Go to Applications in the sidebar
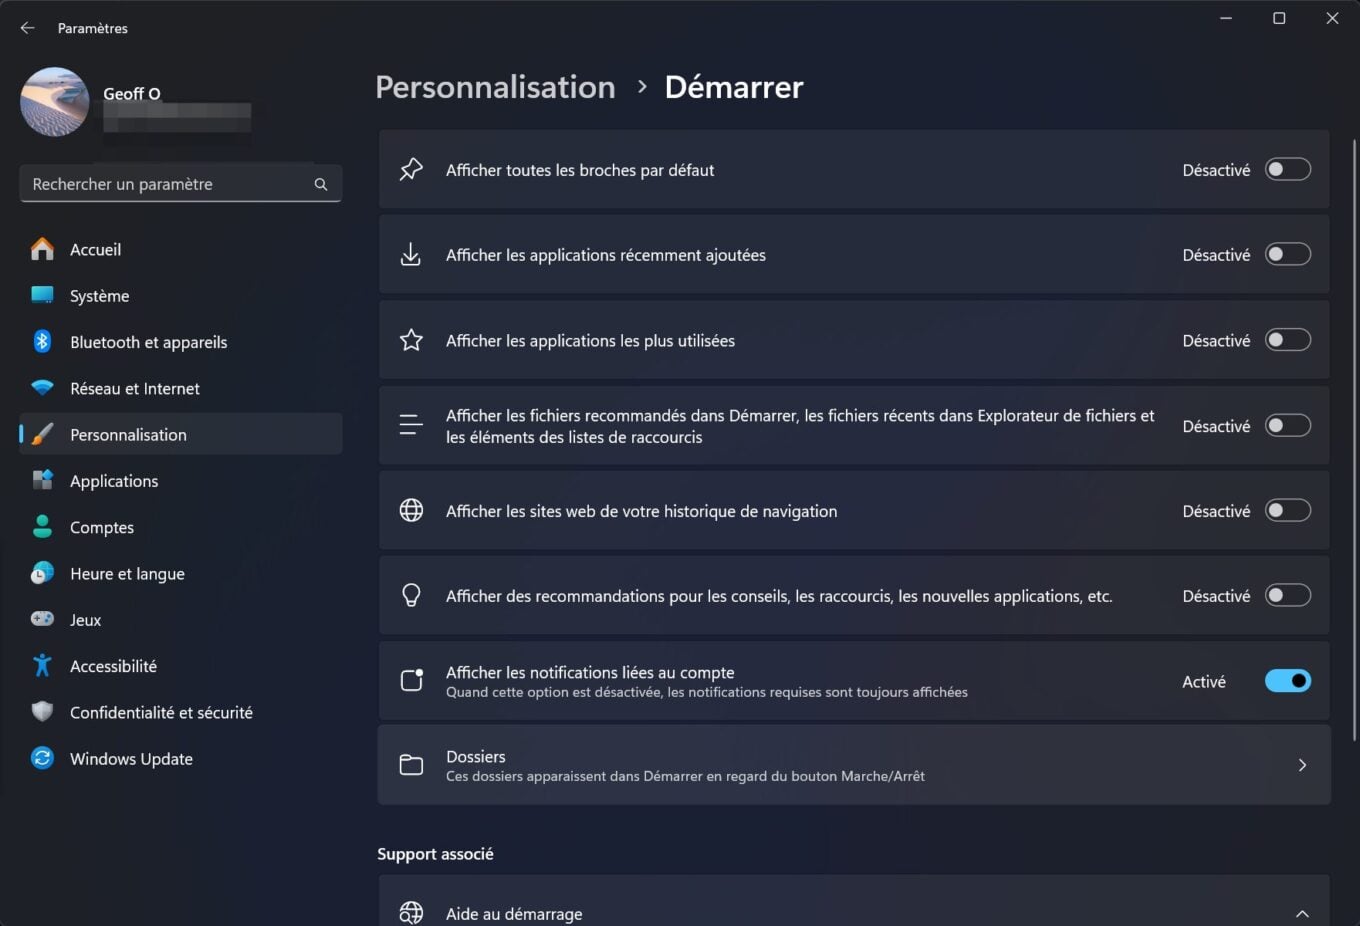This screenshot has width=1360, height=926. 114,481
